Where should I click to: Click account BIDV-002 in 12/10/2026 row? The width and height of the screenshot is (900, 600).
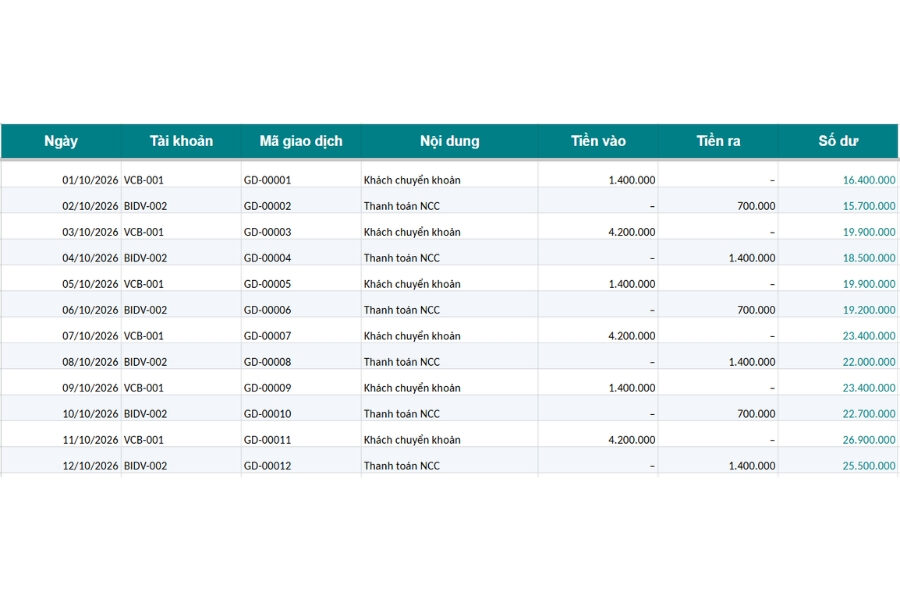click(145, 466)
